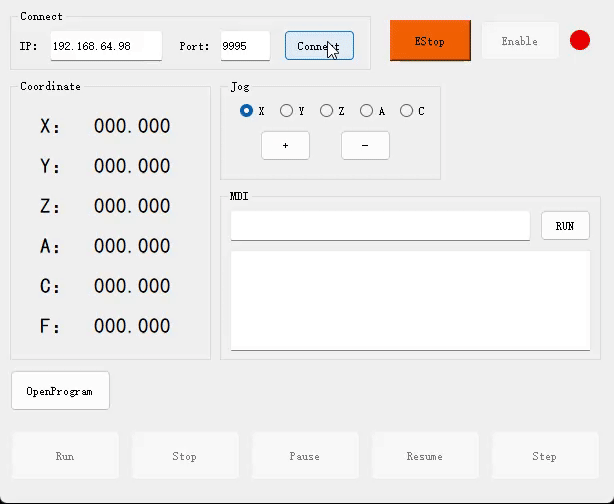Click the Resume program button

pyautogui.click(x=425, y=456)
